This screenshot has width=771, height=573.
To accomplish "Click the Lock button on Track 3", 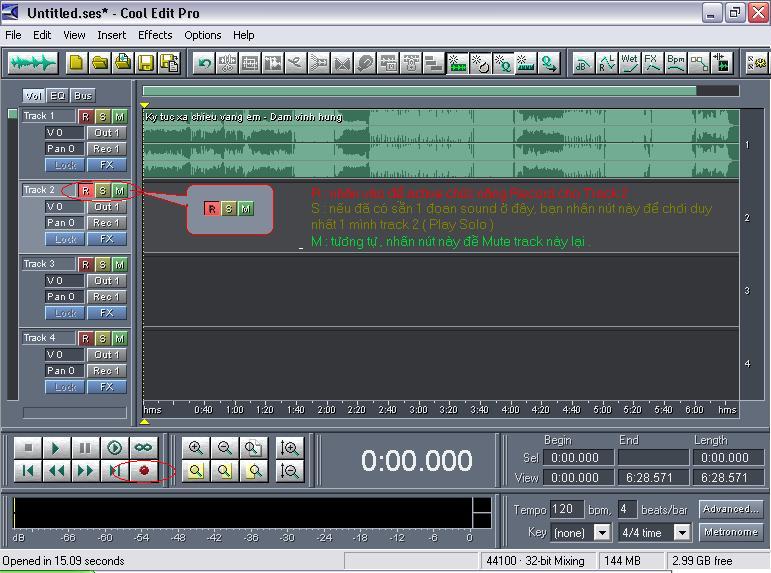I will (x=65, y=313).
